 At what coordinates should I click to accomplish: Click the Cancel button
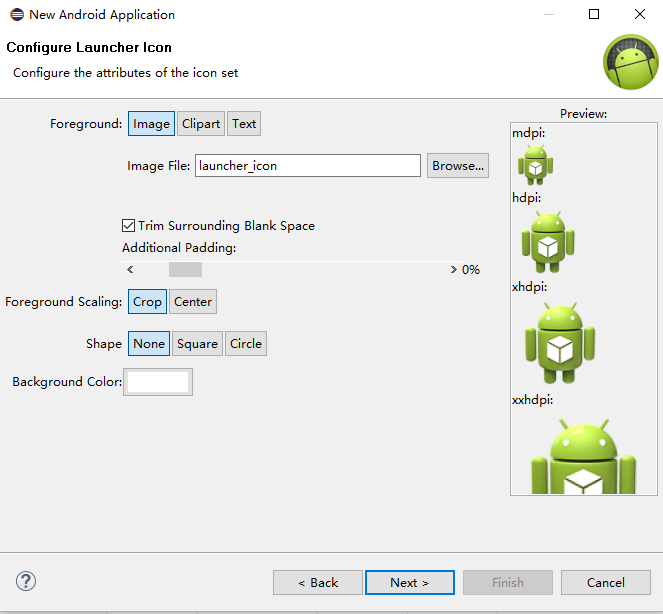pos(605,582)
